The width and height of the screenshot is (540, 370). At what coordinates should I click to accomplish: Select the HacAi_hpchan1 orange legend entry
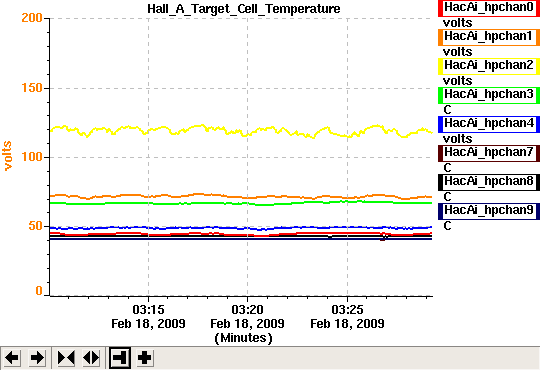pyautogui.click(x=489, y=37)
